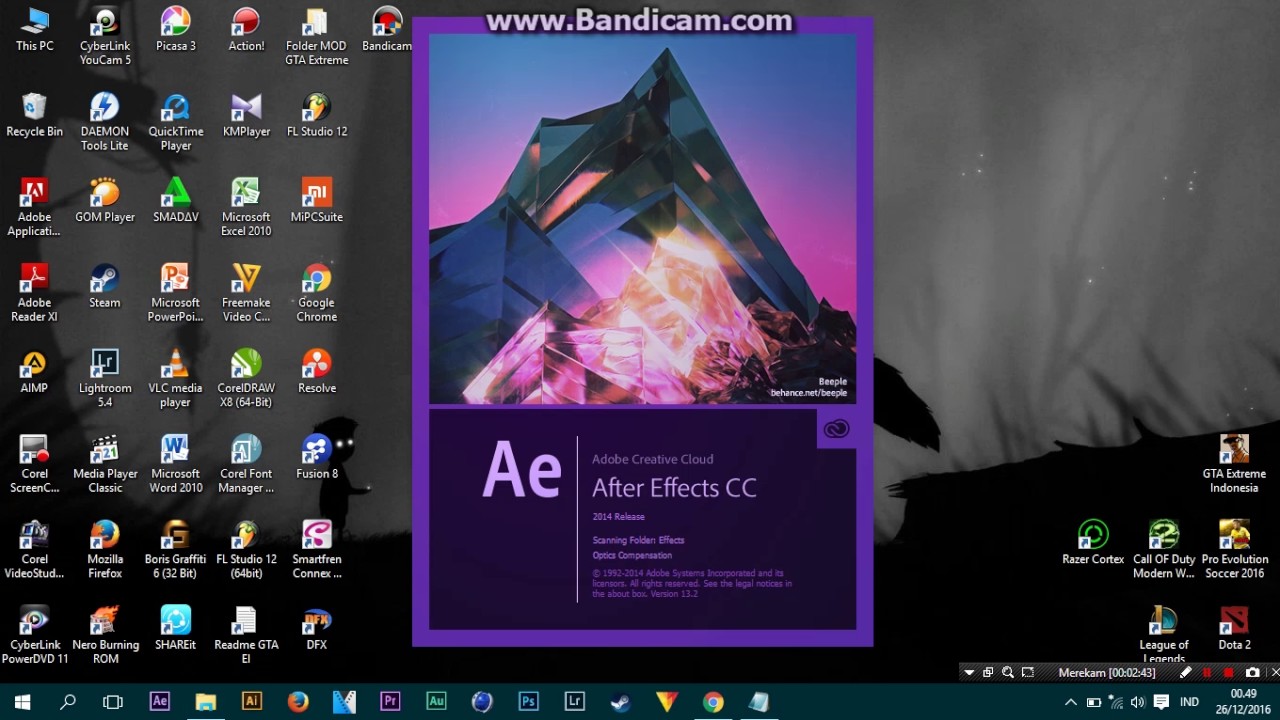Select Lightroom 5.4 desktop icon
1280x720 pixels.
click(x=105, y=379)
